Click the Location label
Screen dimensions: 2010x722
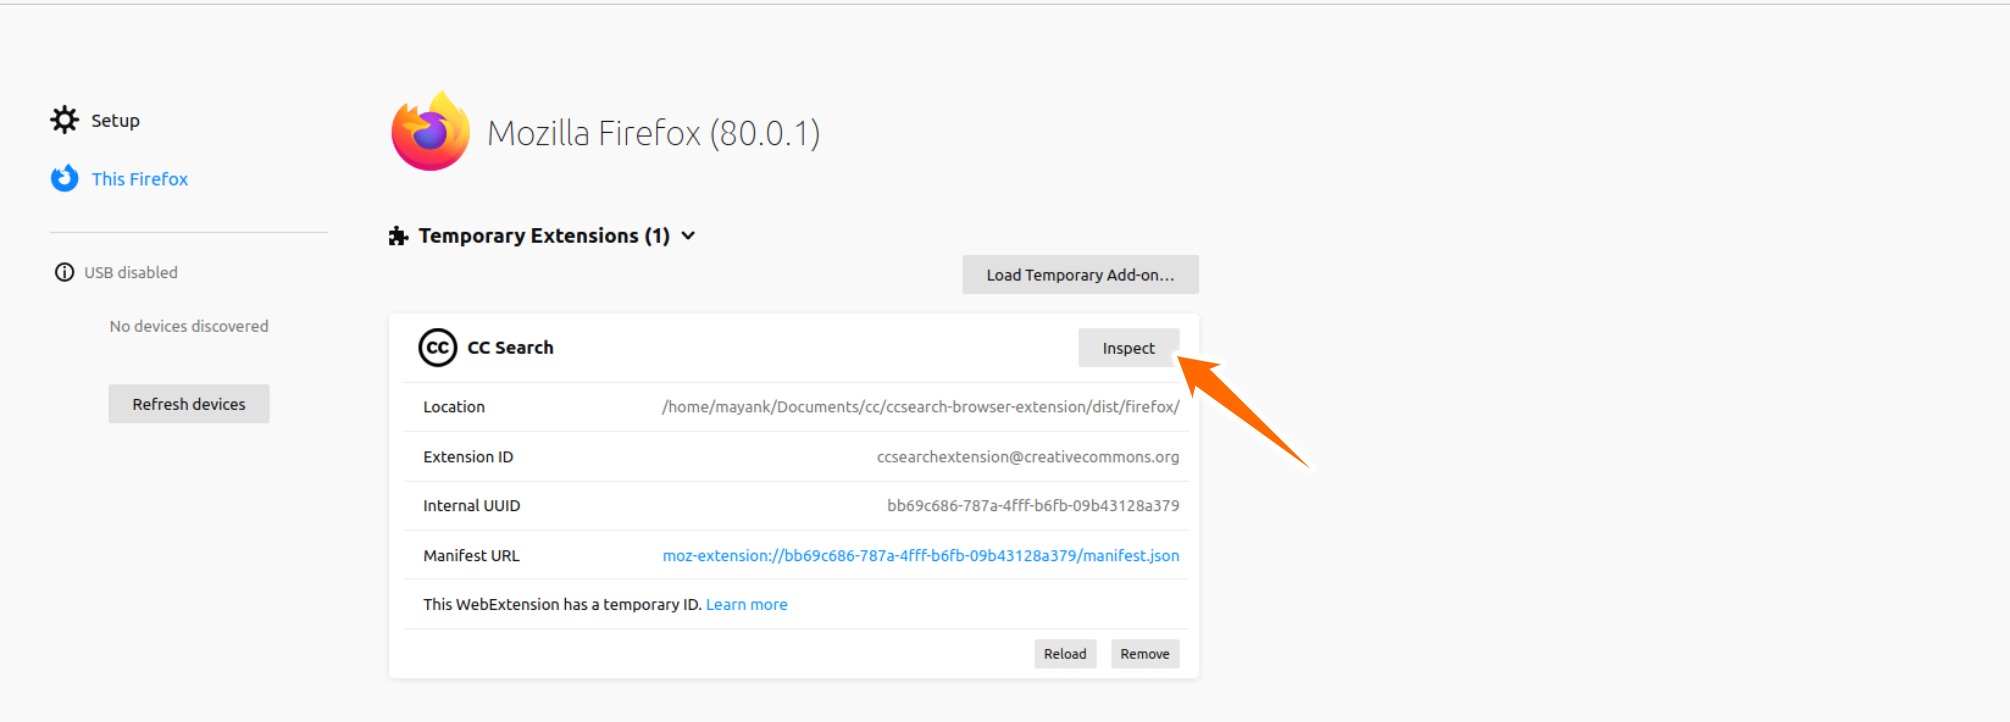(454, 407)
